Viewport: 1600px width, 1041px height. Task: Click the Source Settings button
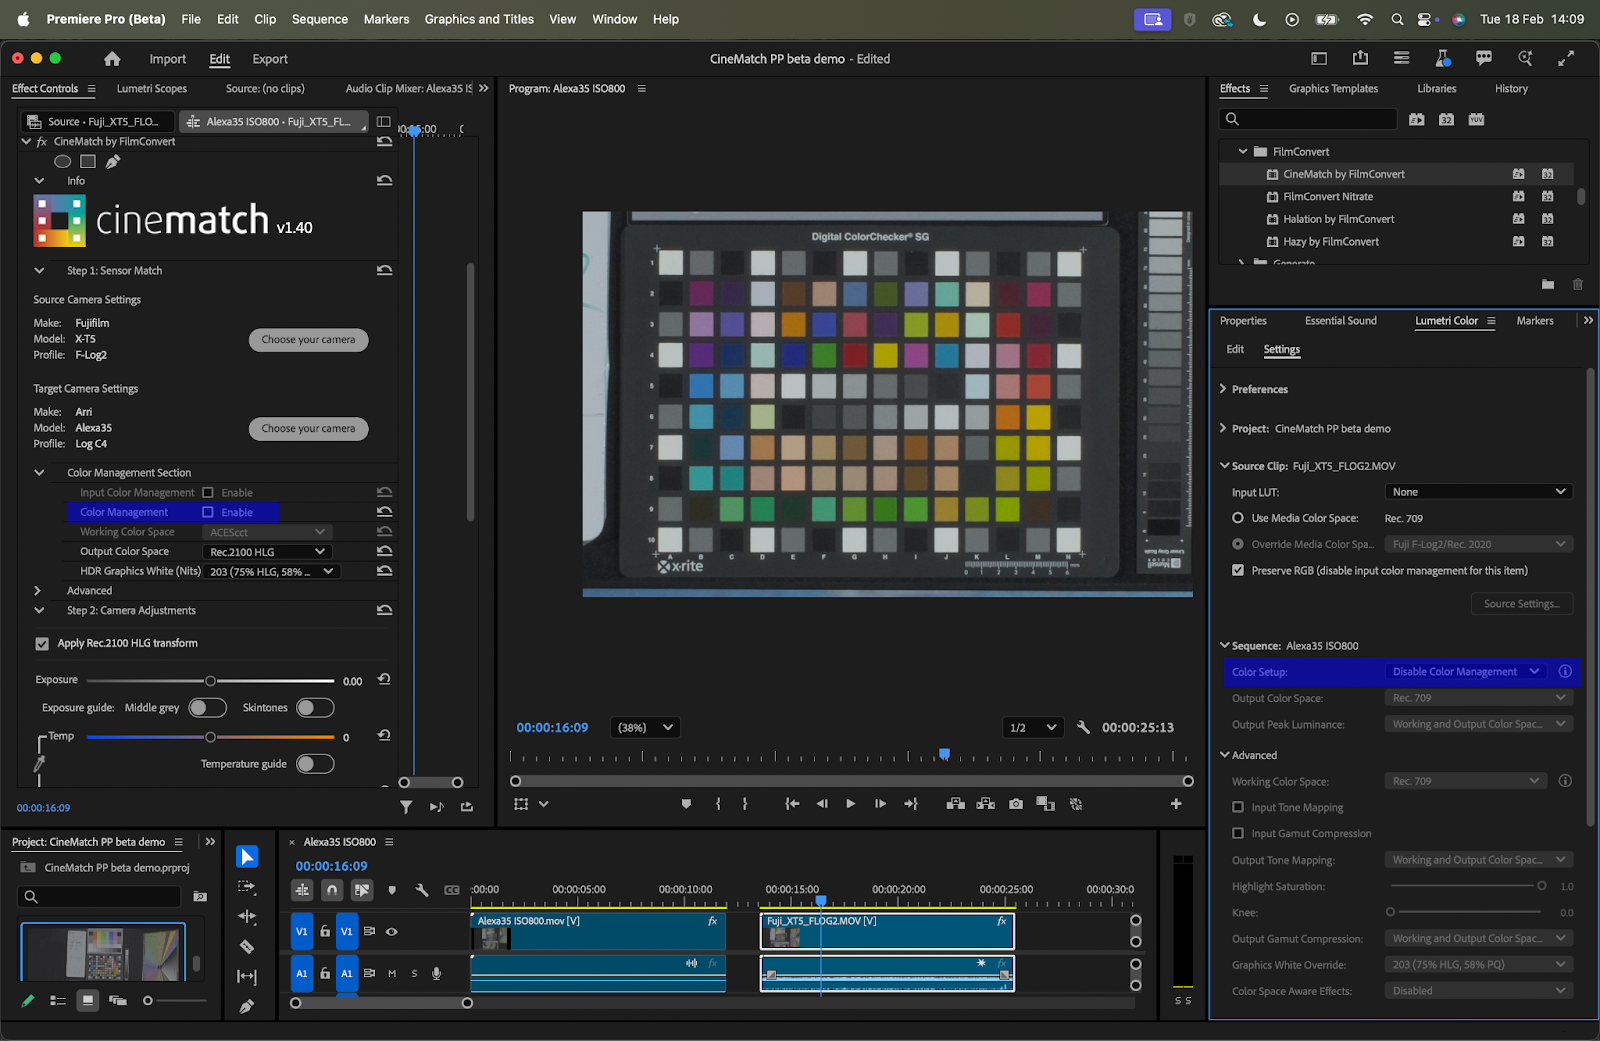(x=1521, y=604)
